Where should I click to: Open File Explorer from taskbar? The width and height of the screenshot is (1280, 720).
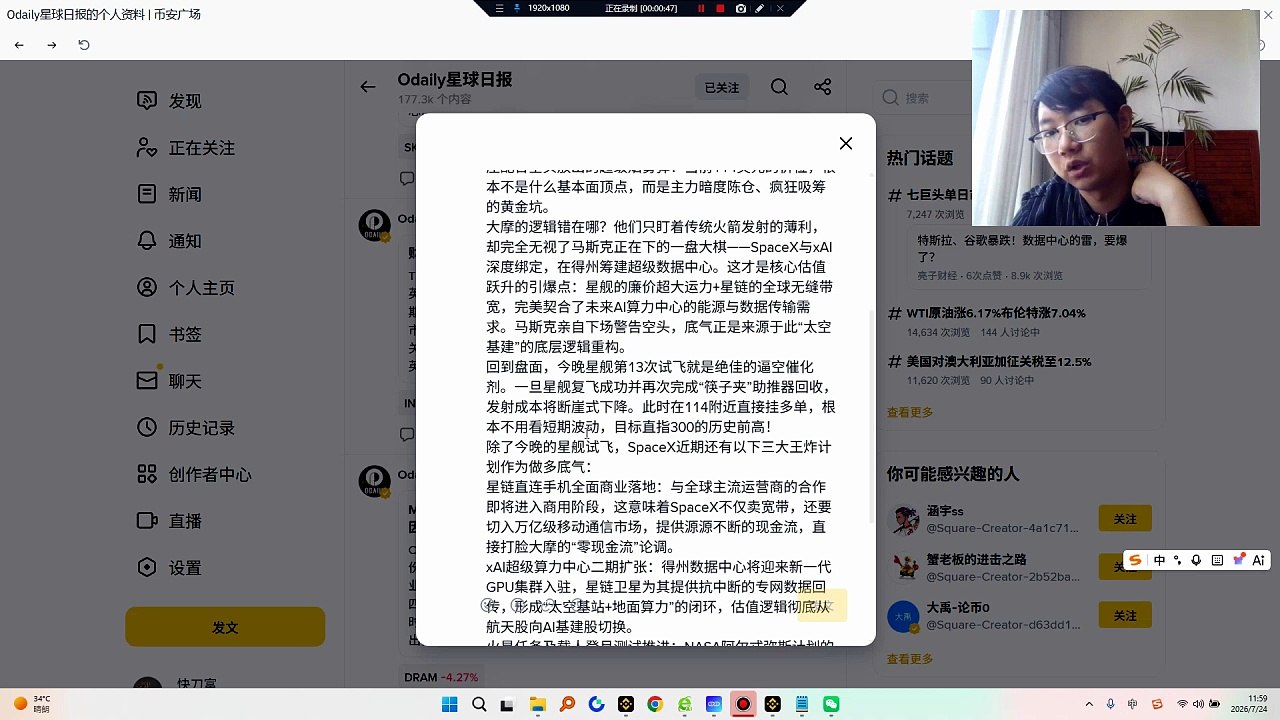[x=537, y=704]
